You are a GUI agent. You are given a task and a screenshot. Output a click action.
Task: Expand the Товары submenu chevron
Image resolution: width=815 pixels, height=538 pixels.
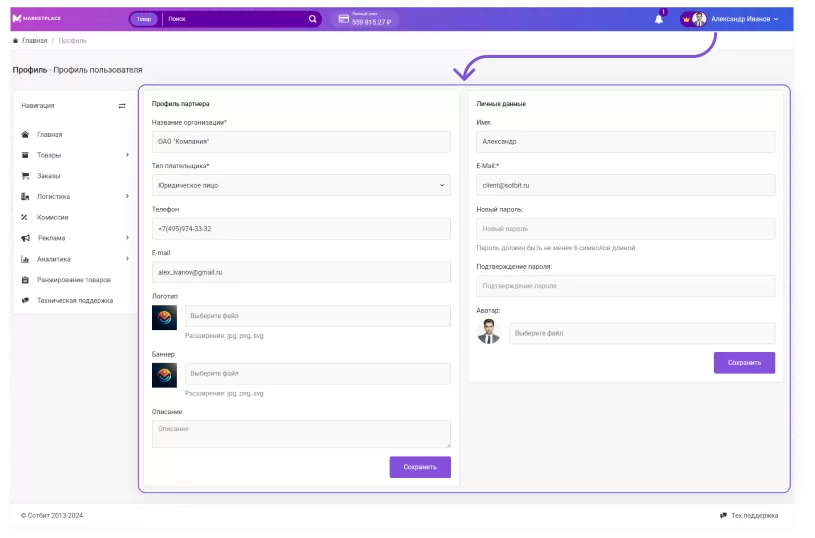(x=127, y=155)
